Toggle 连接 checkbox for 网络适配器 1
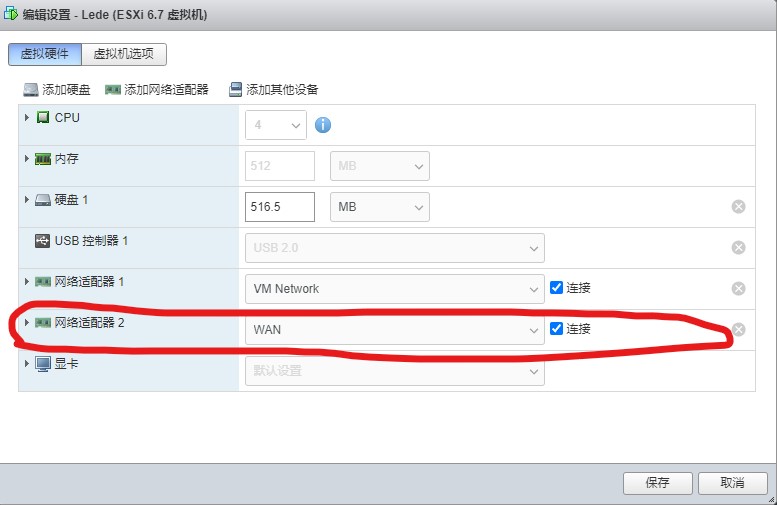 pos(556,287)
